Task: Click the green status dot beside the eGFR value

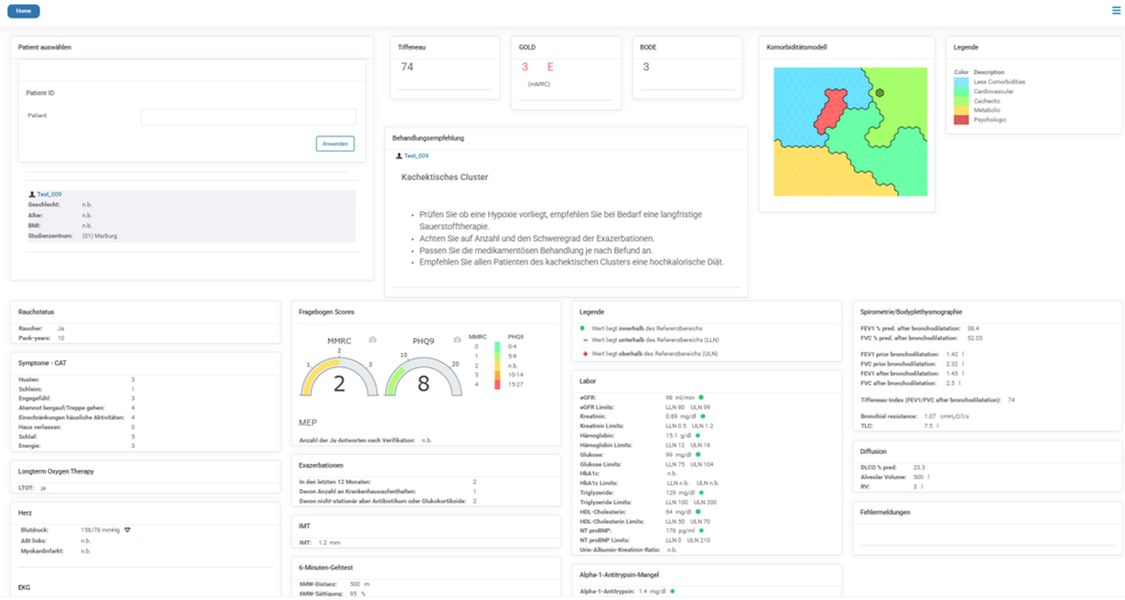Action: pos(701,398)
